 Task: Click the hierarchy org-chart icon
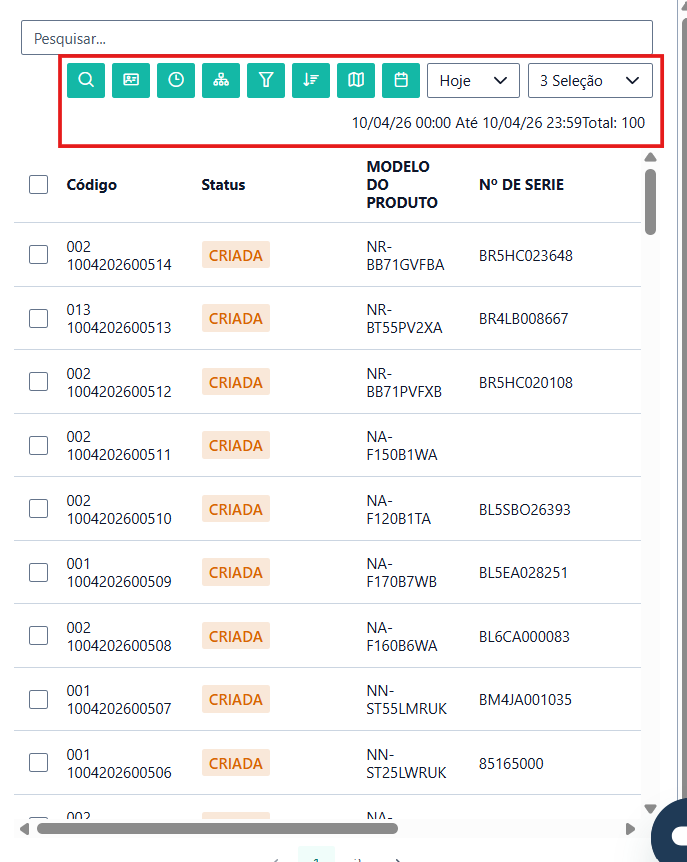click(221, 80)
